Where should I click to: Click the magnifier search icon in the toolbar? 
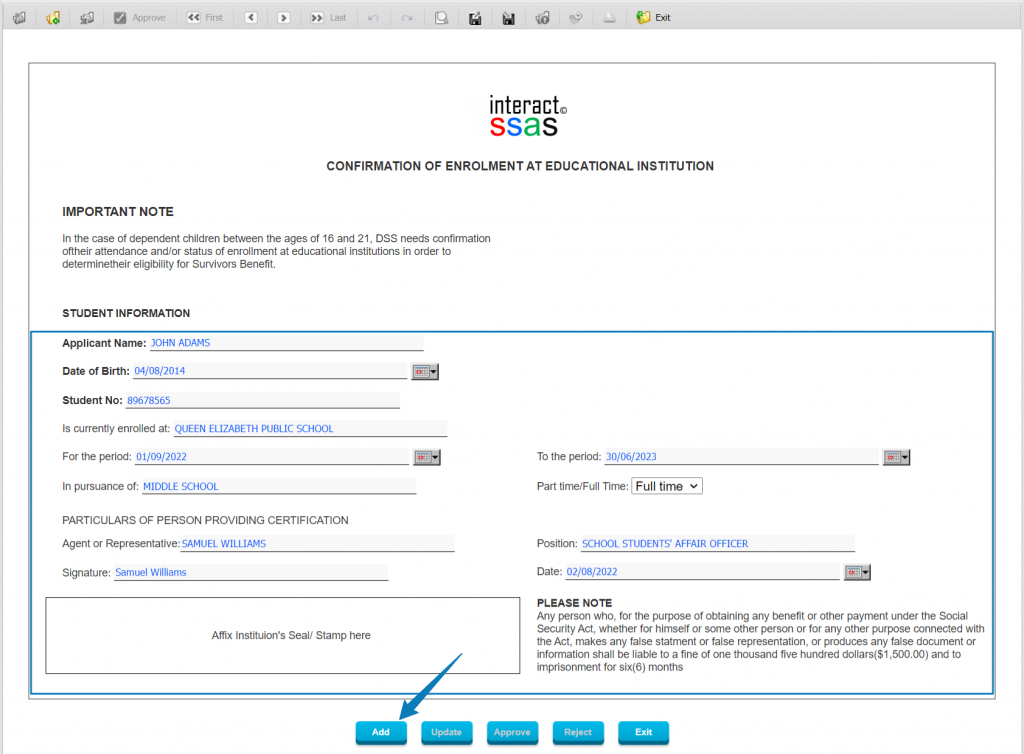[x=440, y=18]
